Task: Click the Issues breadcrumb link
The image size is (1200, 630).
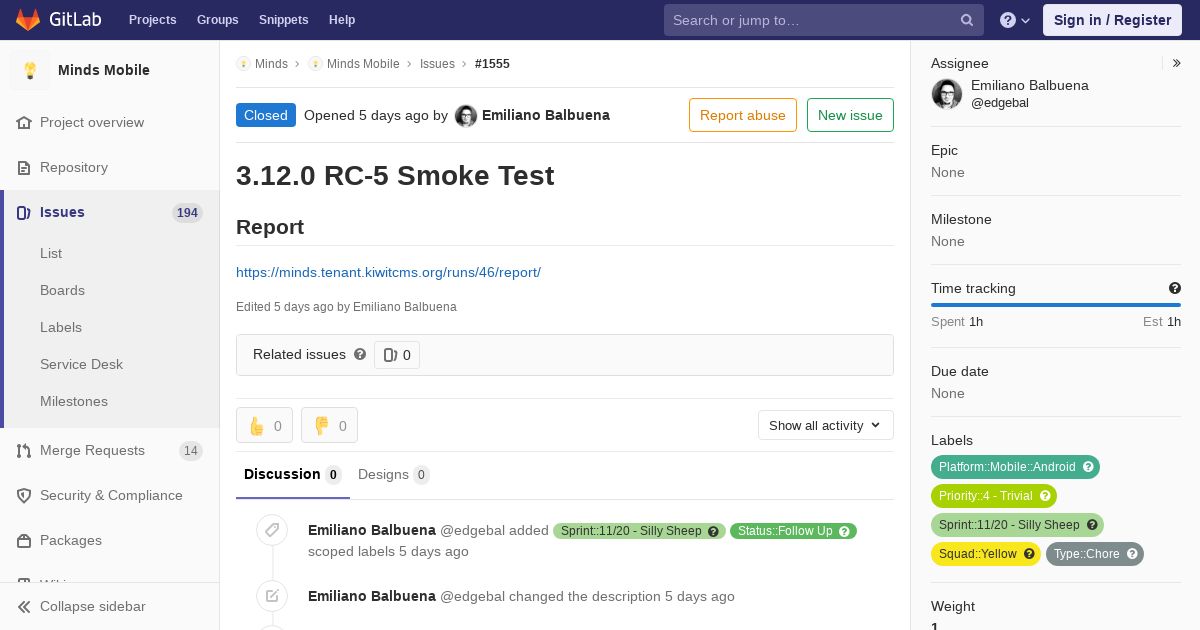Action: [437, 63]
